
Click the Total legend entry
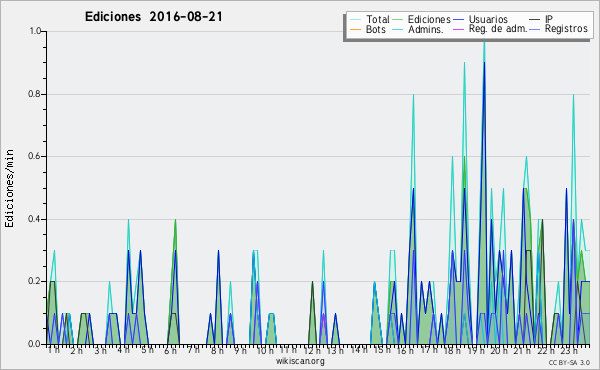[x=369, y=19]
